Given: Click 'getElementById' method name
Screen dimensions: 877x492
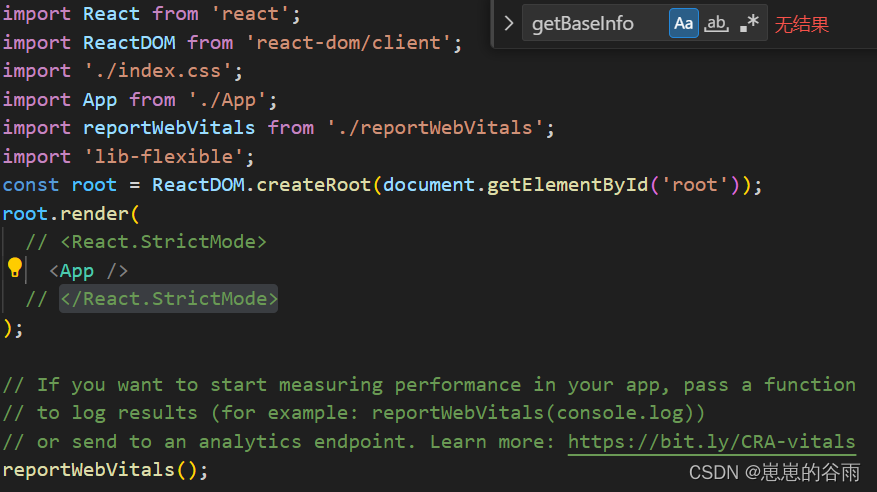Looking at the screenshot, I should pos(567,185).
